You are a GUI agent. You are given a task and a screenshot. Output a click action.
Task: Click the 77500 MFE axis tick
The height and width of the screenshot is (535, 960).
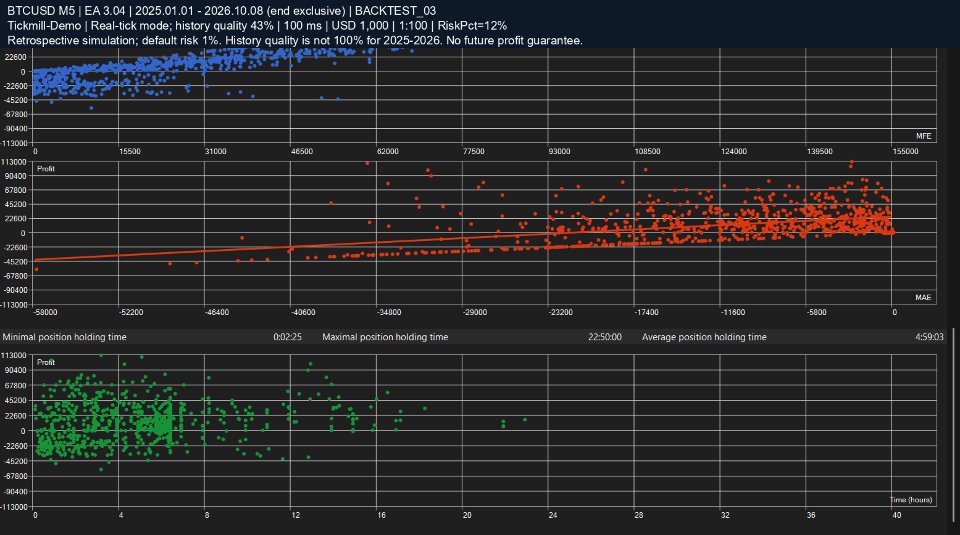[473, 151]
